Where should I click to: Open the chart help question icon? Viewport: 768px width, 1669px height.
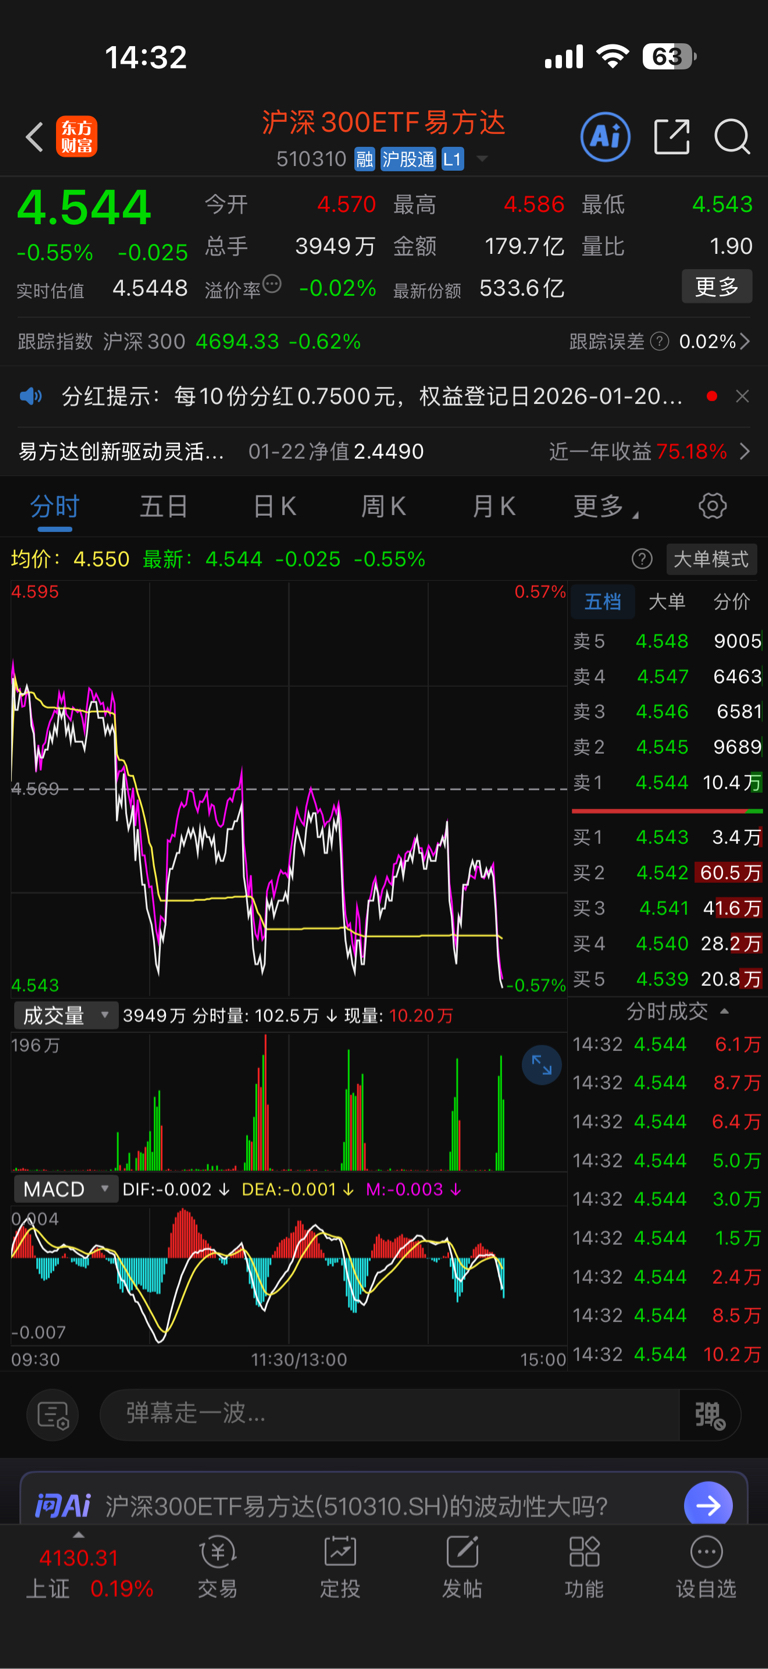coord(642,559)
